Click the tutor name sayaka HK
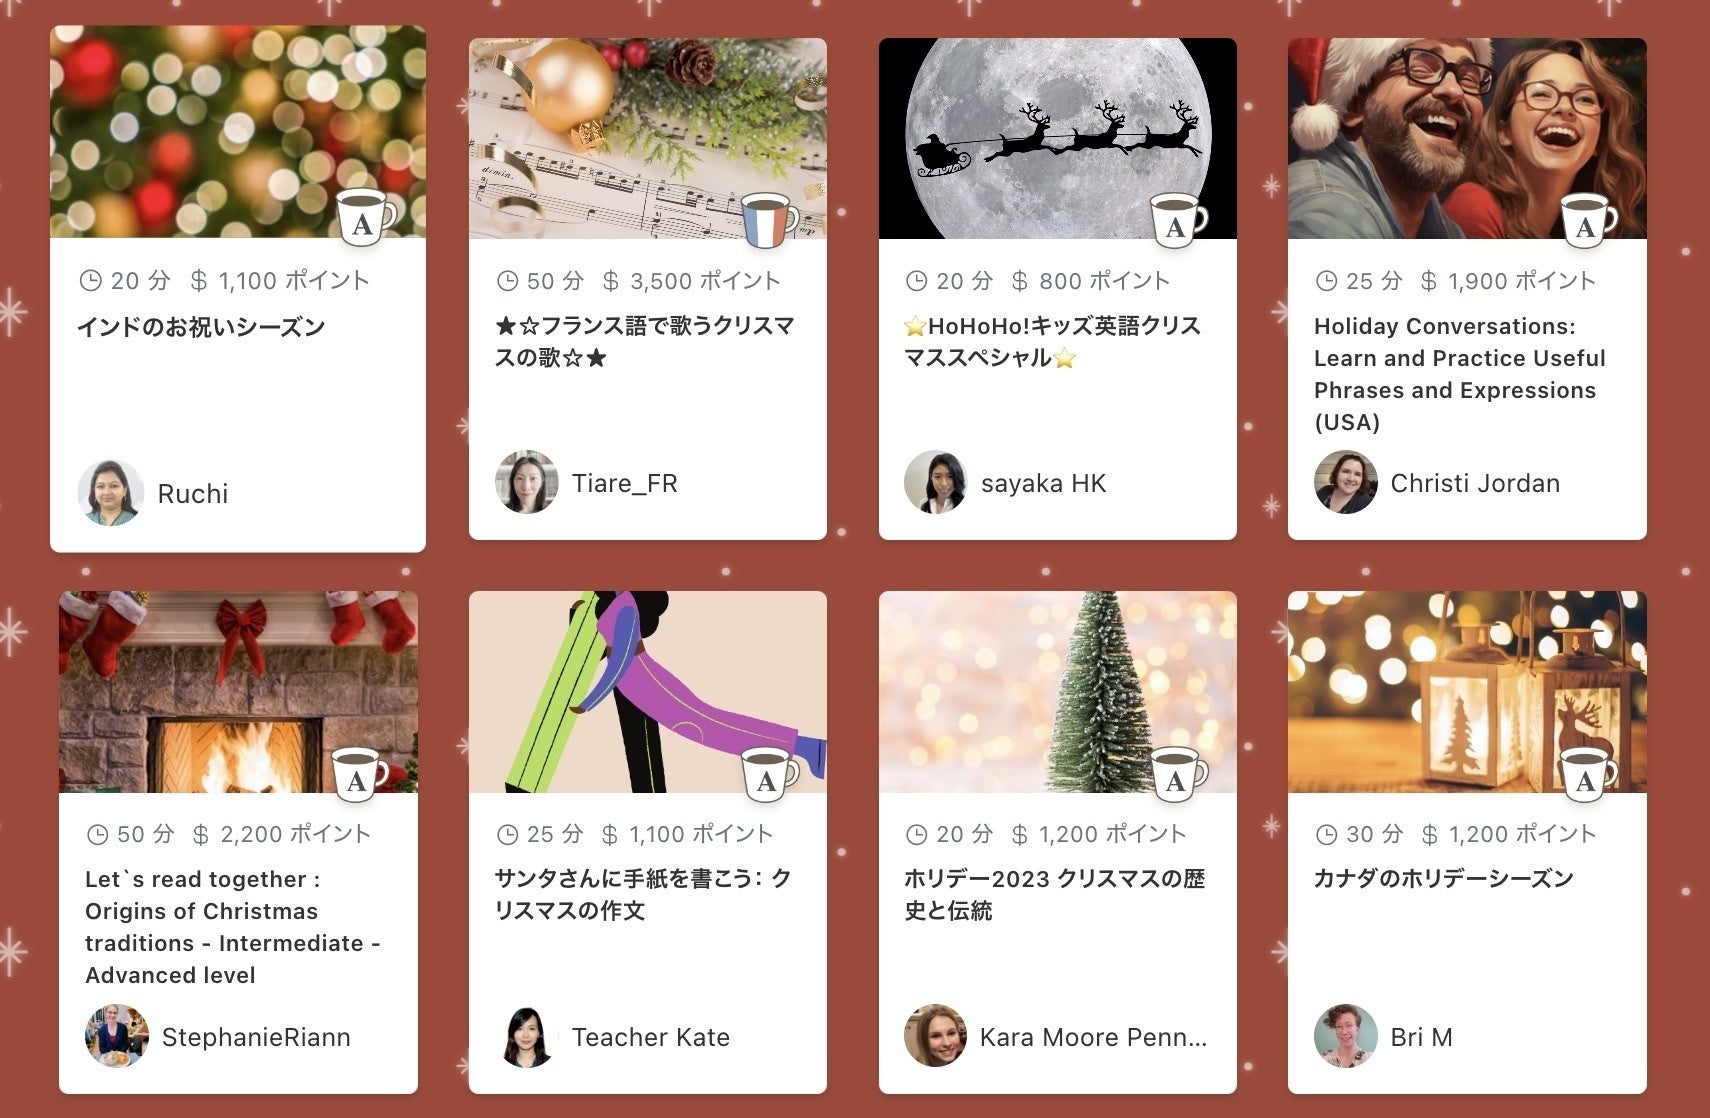Image resolution: width=1710 pixels, height=1118 pixels. point(1043,483)
